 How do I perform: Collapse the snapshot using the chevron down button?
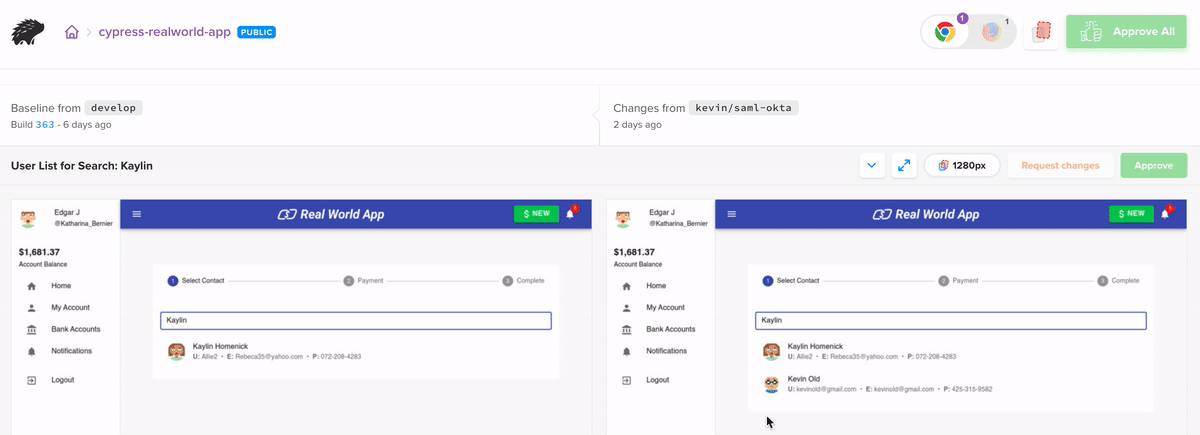[x=872, y=166]
